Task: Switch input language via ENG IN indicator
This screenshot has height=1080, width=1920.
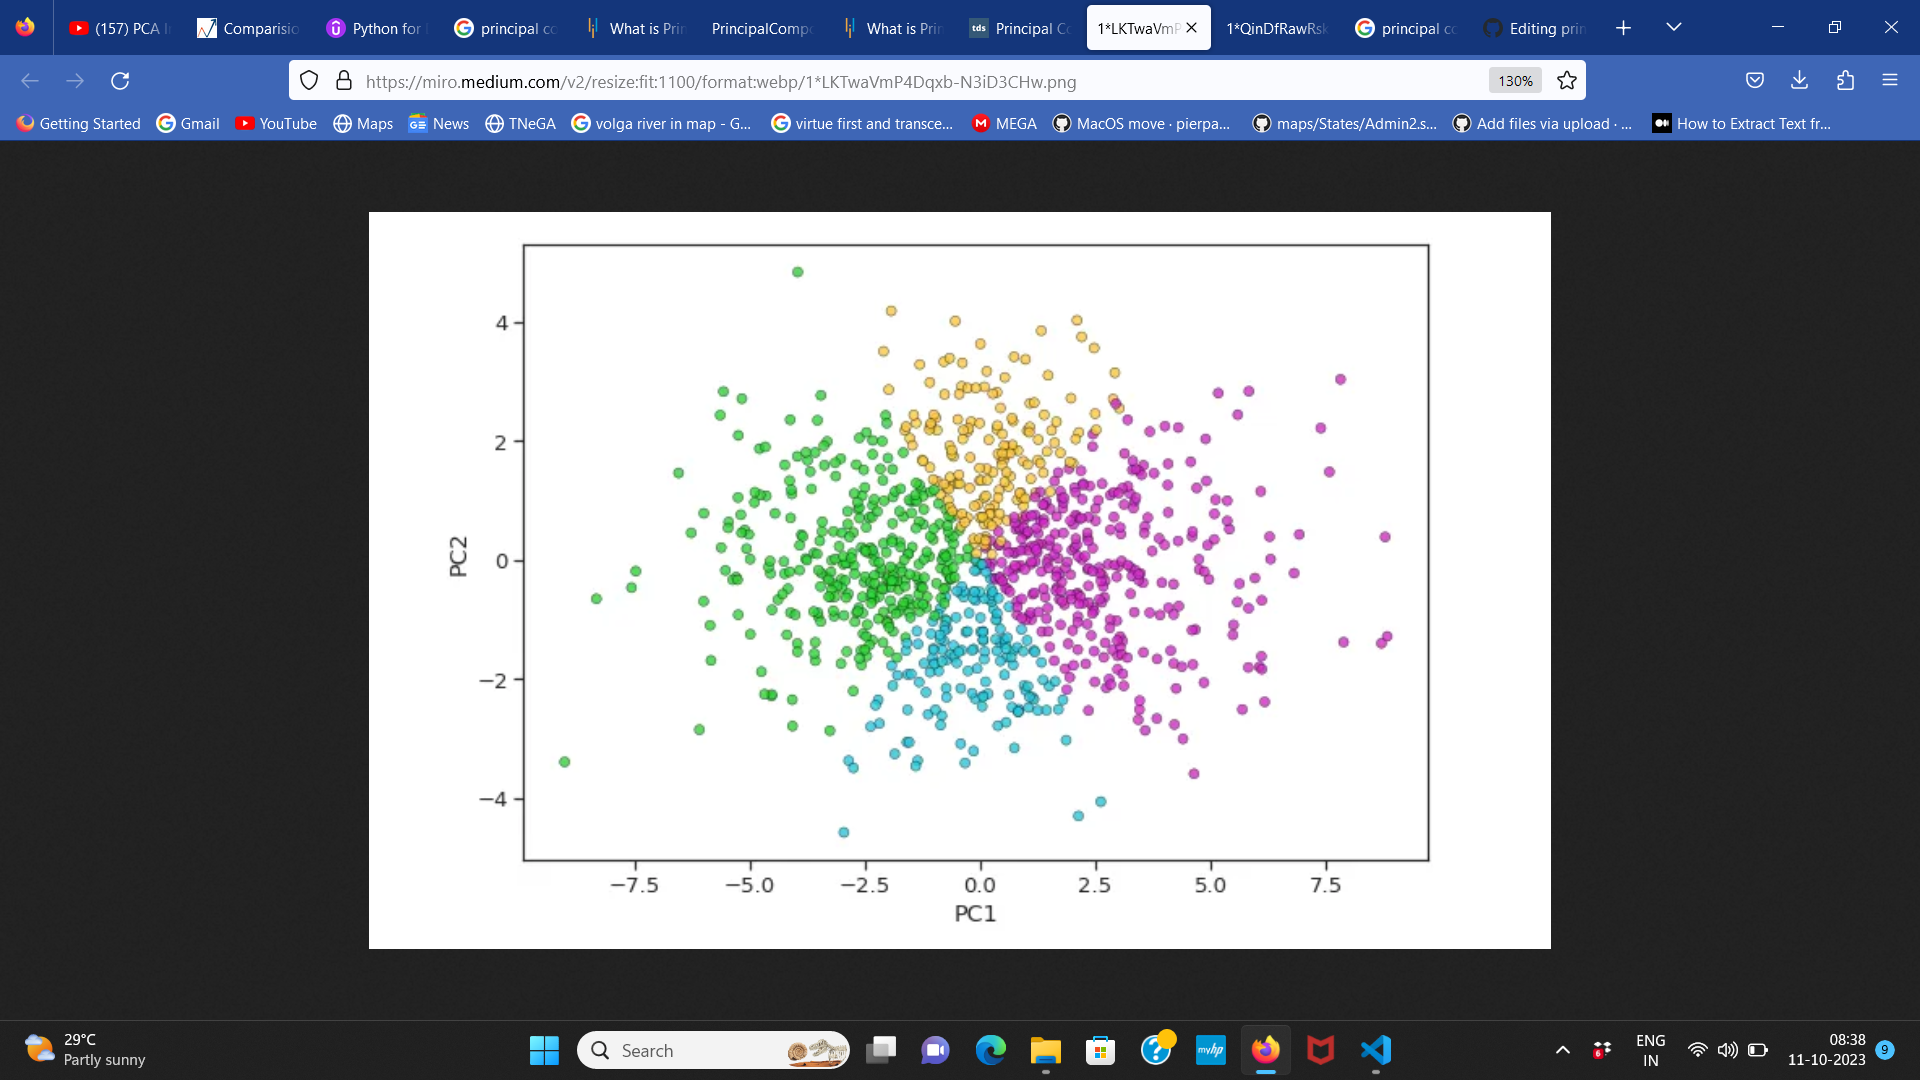Action: [x=1649, y=1050]
